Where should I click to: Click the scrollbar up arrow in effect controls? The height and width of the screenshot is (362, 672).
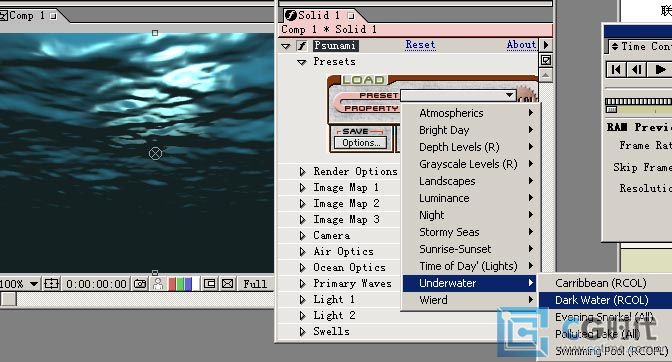coord(546,75)
